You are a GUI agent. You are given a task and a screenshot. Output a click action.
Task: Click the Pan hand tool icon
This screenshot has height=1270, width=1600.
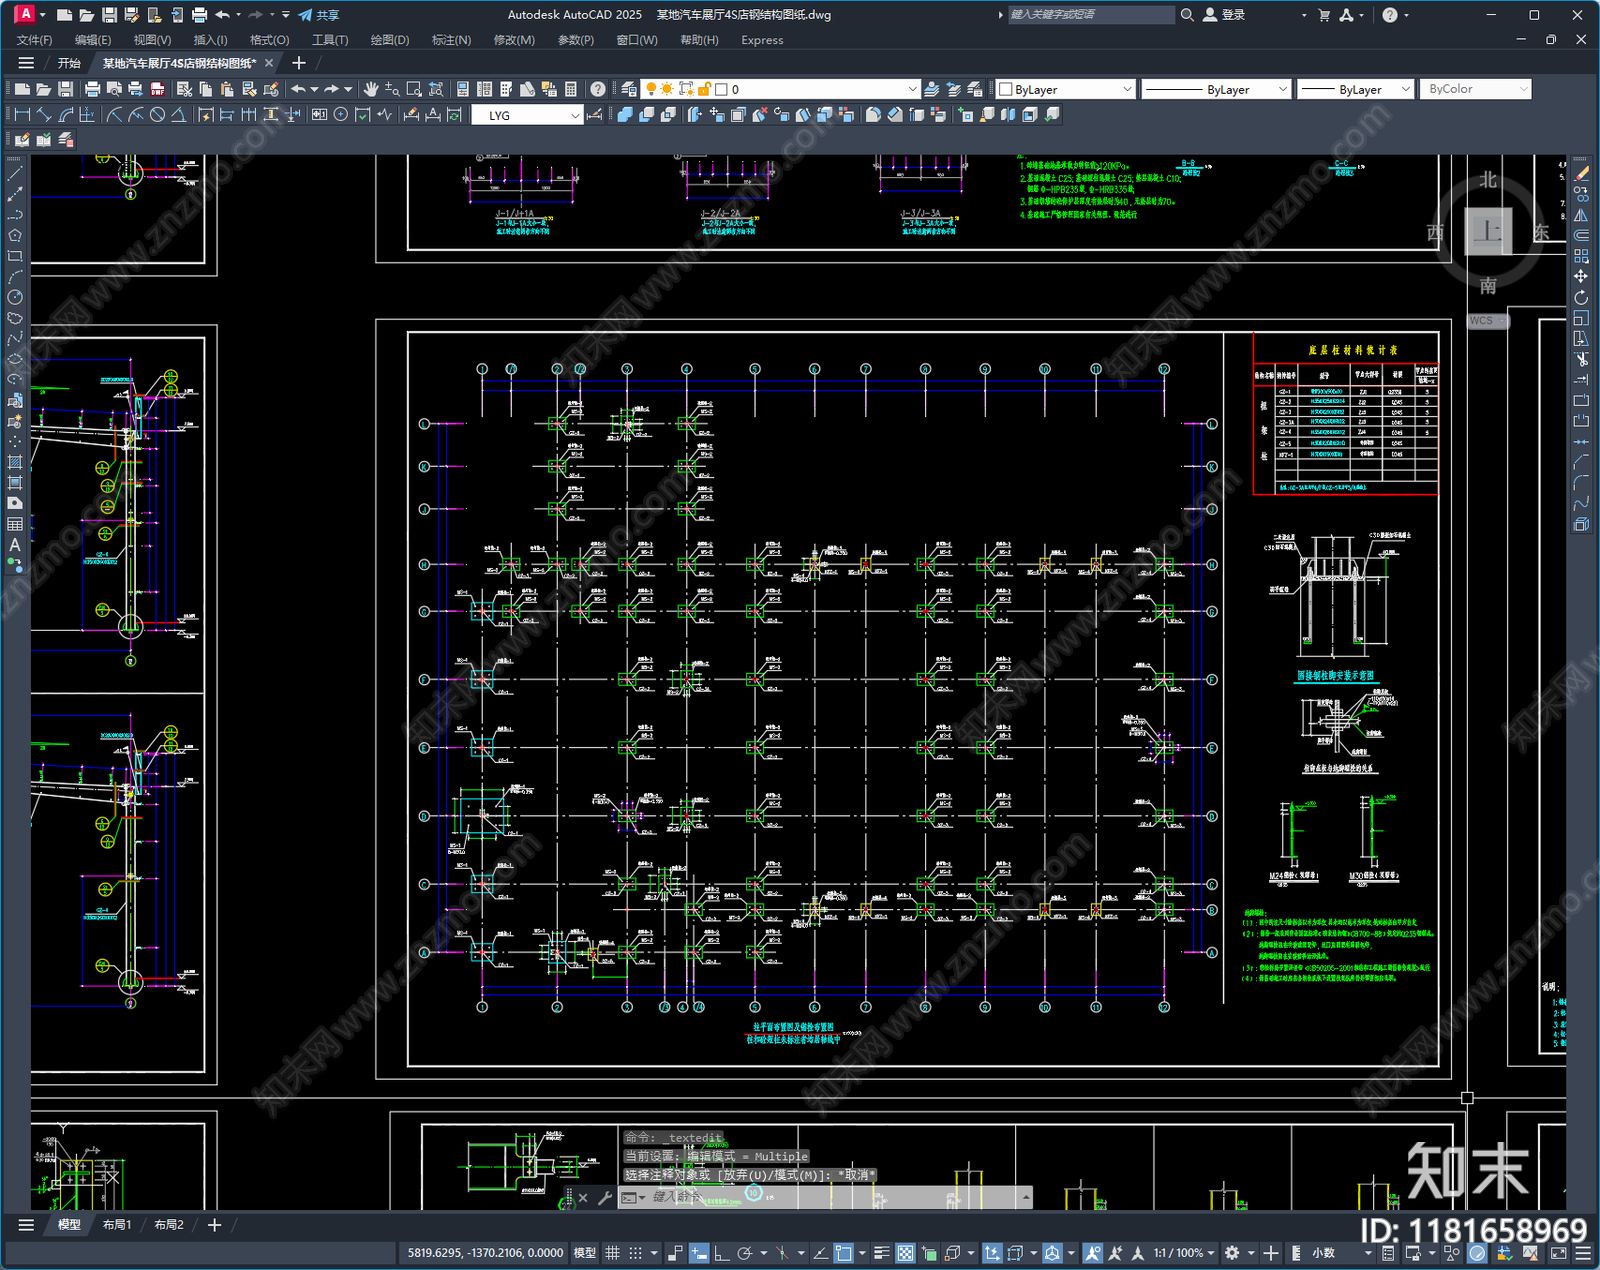coord(371,89)
